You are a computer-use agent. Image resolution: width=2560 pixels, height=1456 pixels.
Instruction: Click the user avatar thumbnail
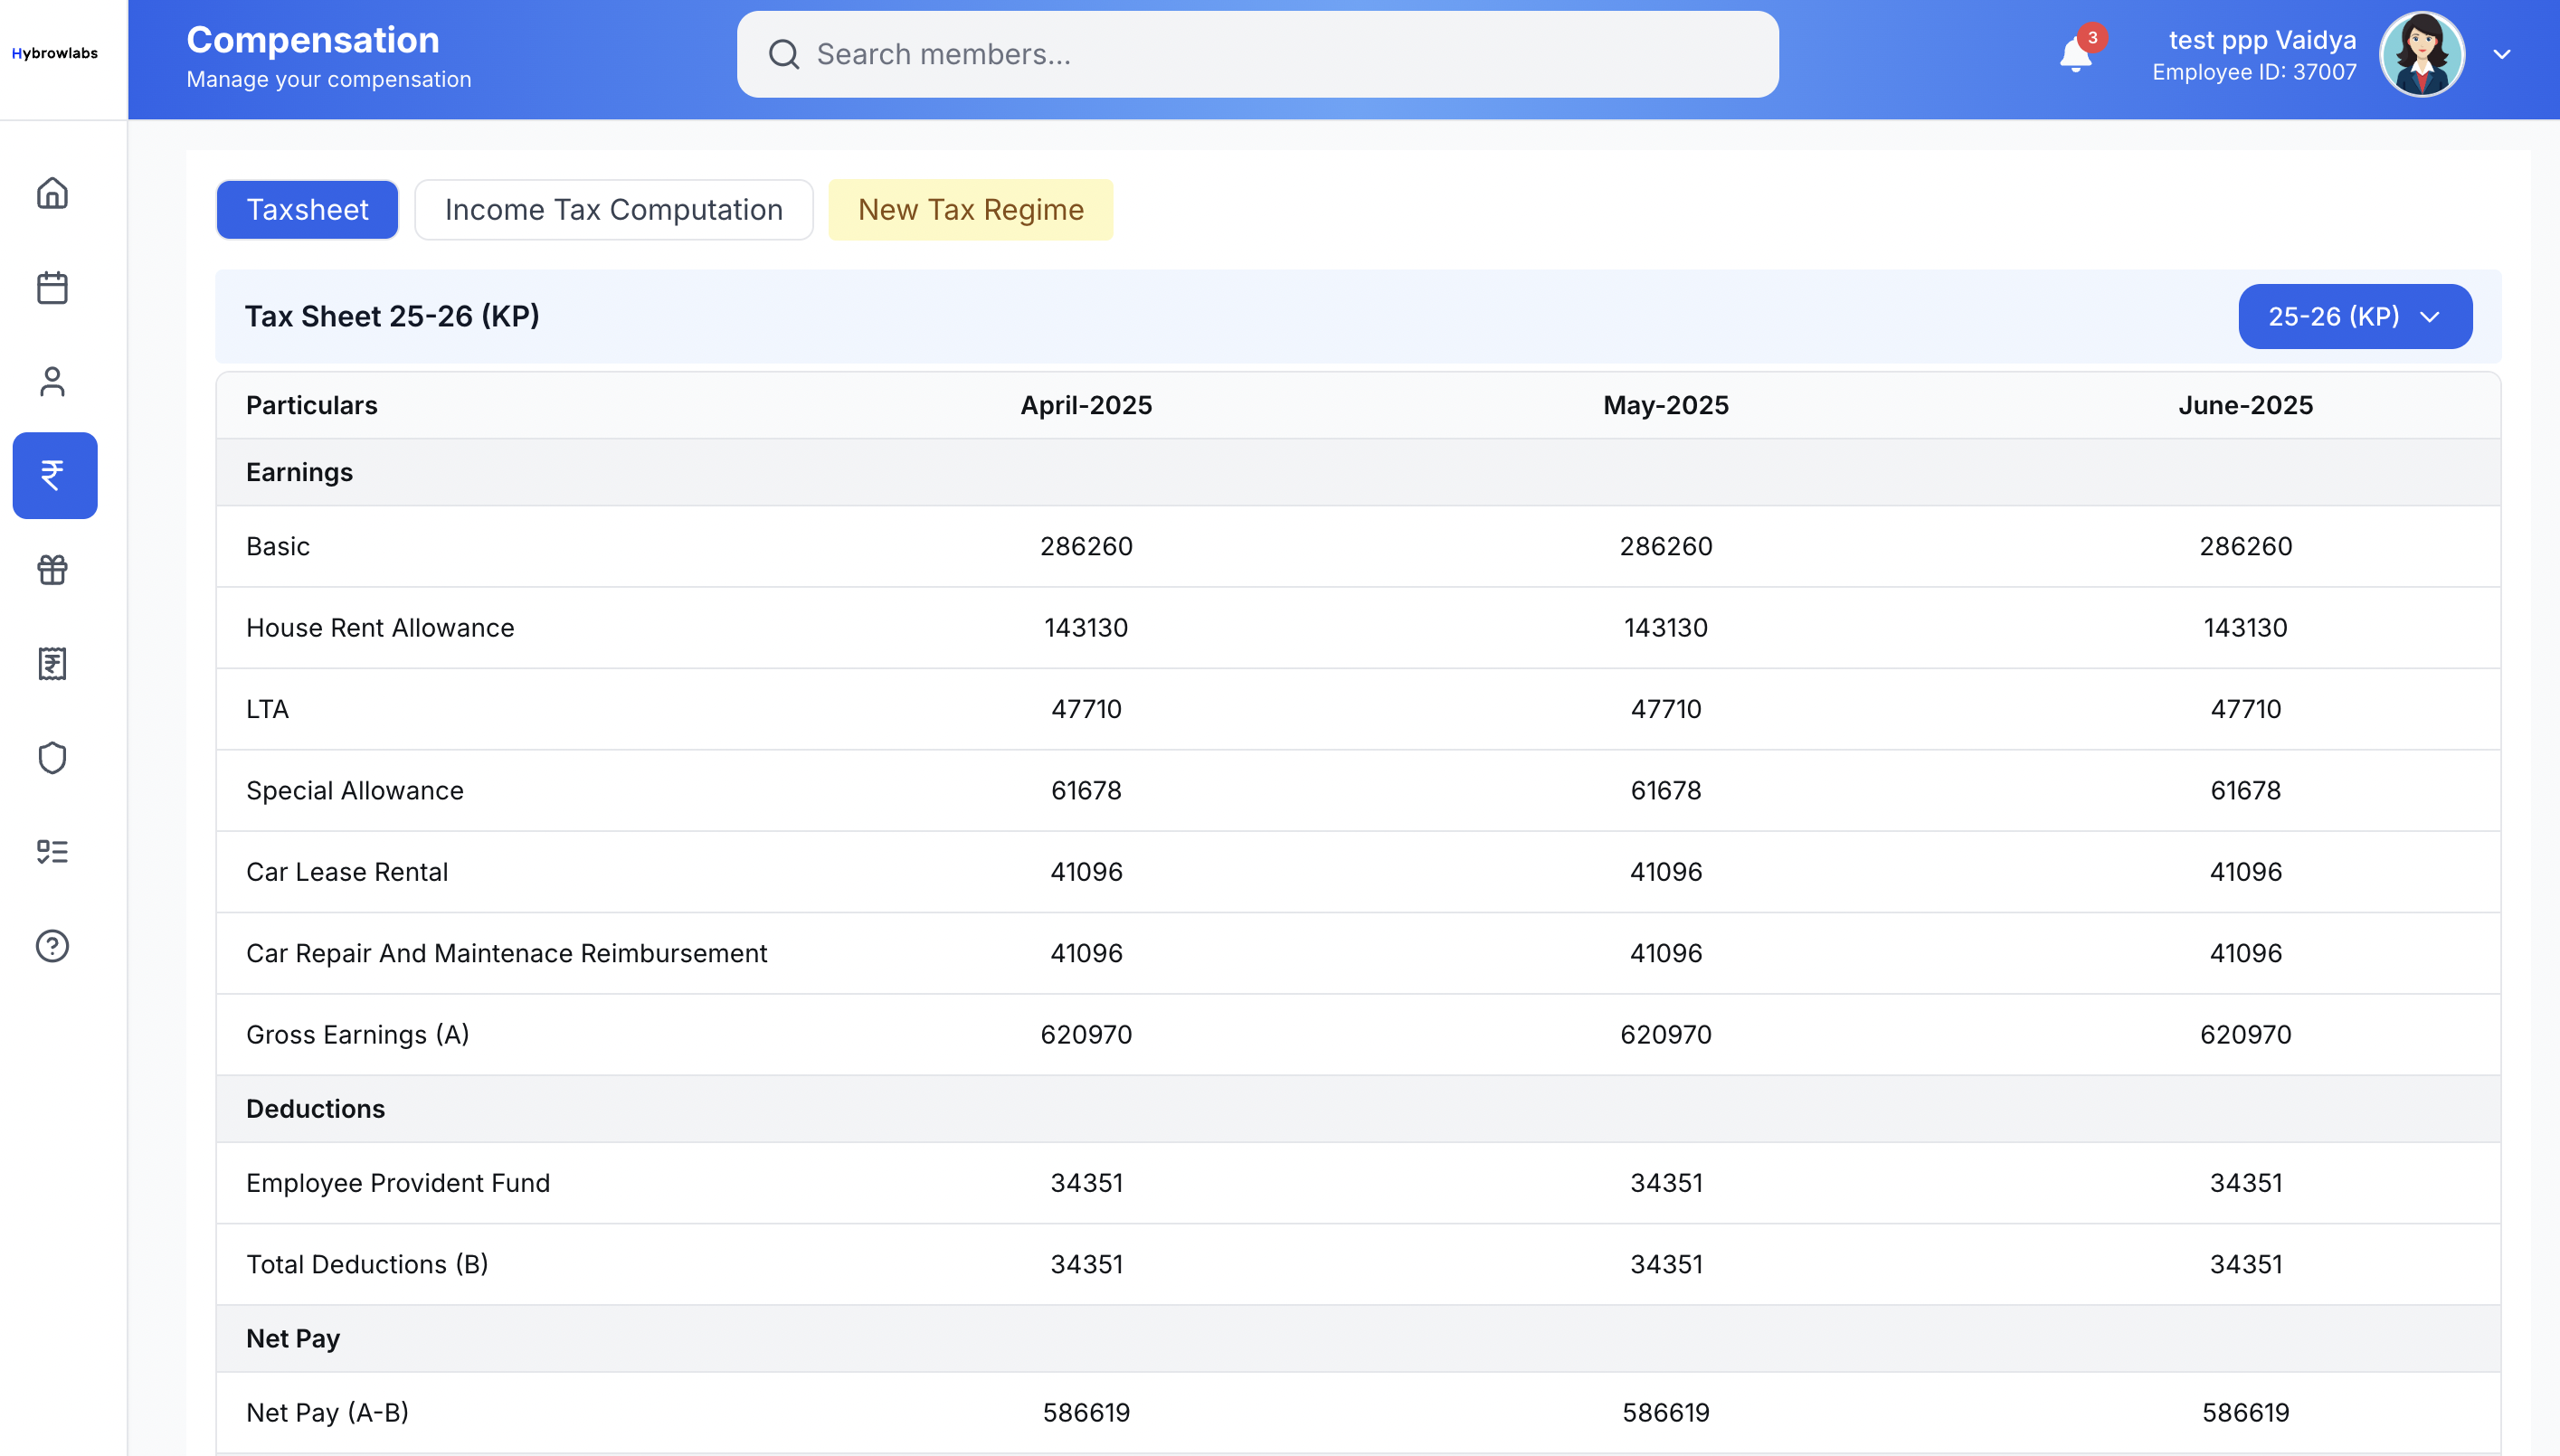coord(2422,53)
